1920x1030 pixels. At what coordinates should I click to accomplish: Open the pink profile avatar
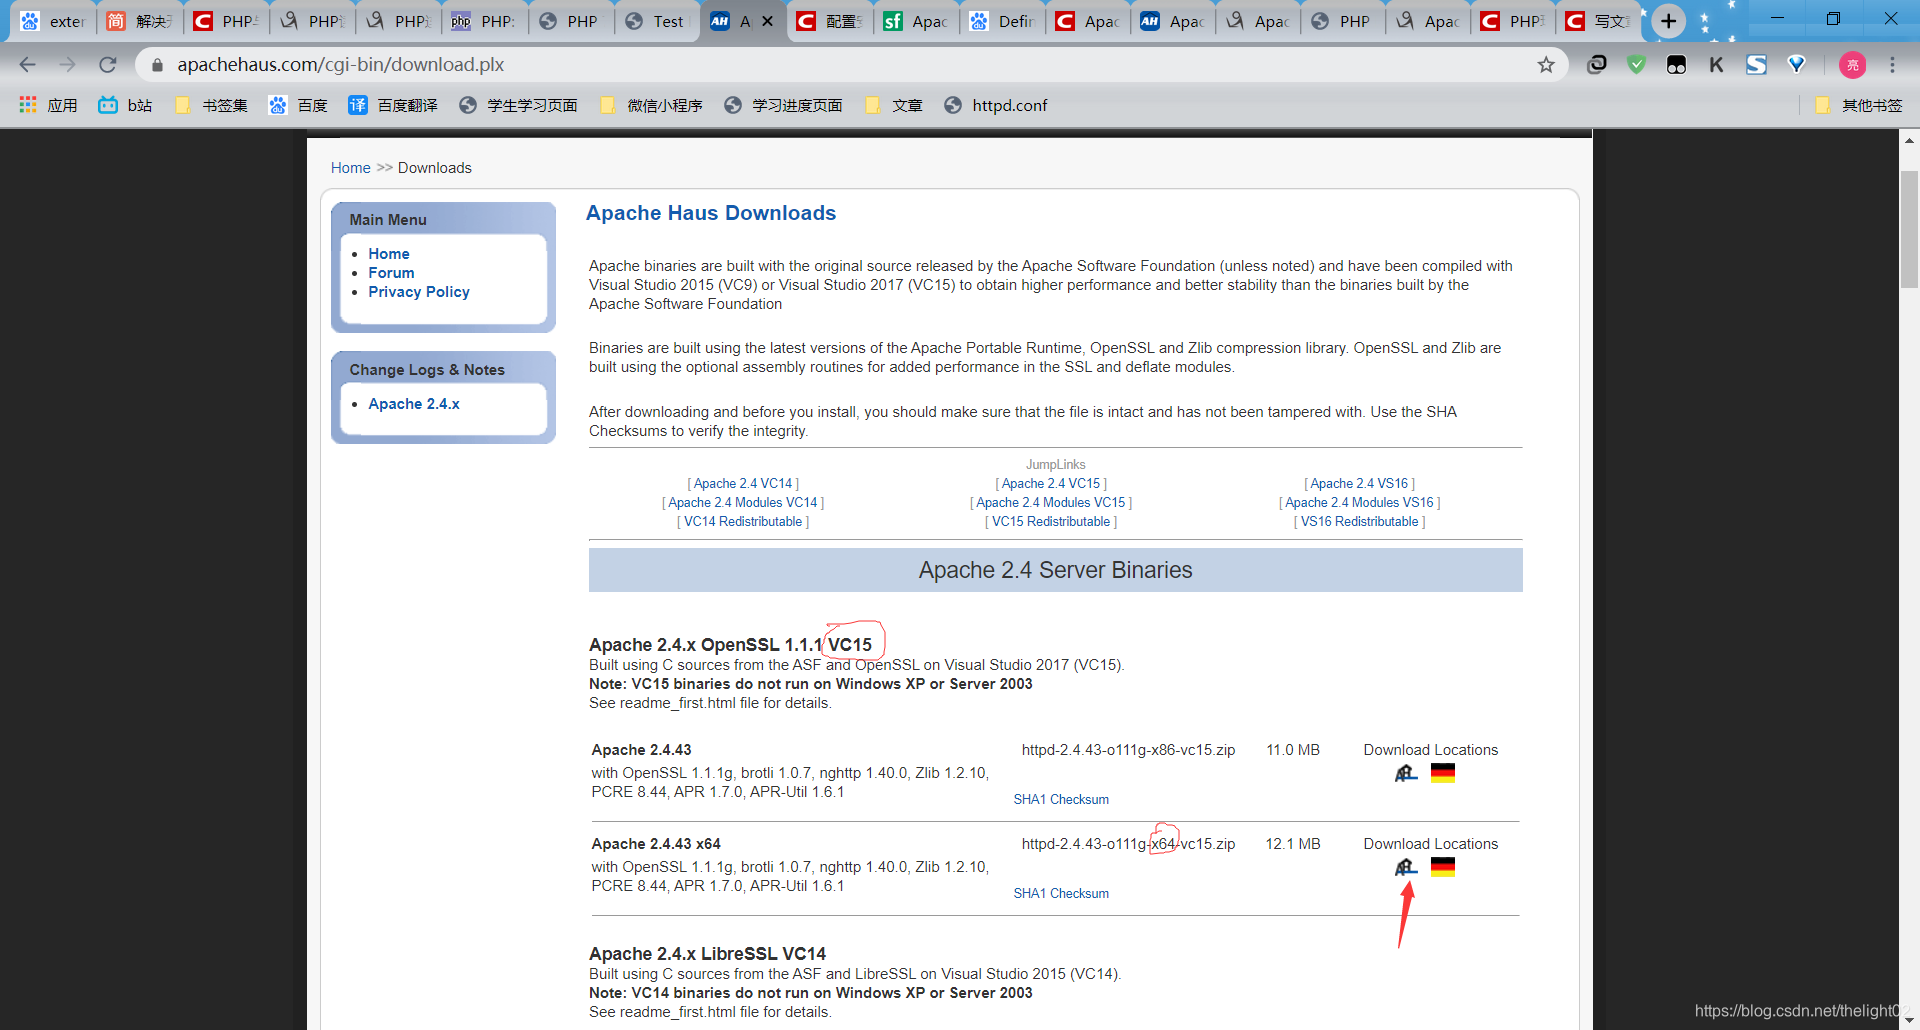coord(1853,65)
